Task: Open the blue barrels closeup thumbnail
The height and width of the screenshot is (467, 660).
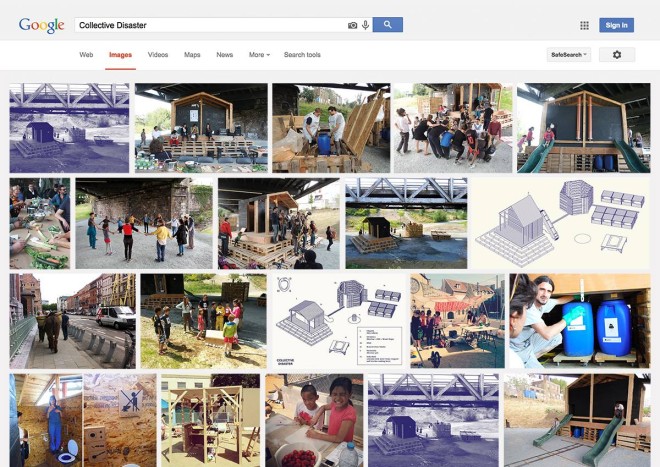Action: click(580, 321)
